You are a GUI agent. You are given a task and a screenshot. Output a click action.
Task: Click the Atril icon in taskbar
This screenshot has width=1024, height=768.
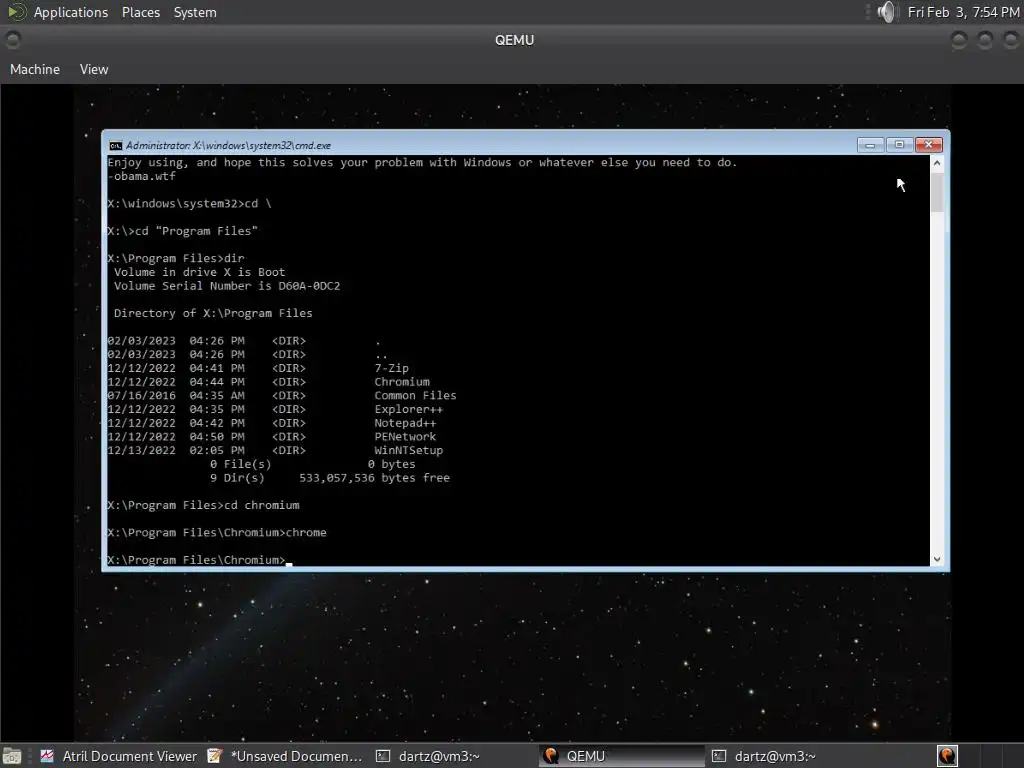point(47,756)
